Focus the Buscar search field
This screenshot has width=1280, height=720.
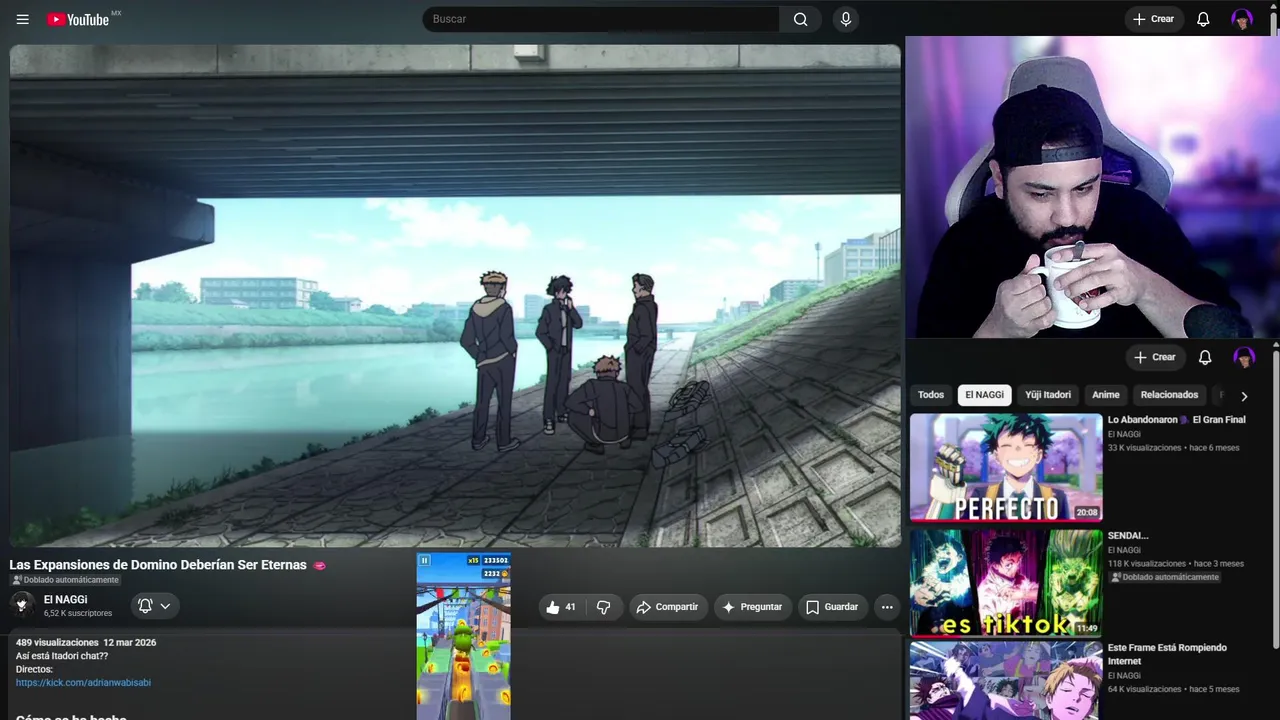pos(601,19)
